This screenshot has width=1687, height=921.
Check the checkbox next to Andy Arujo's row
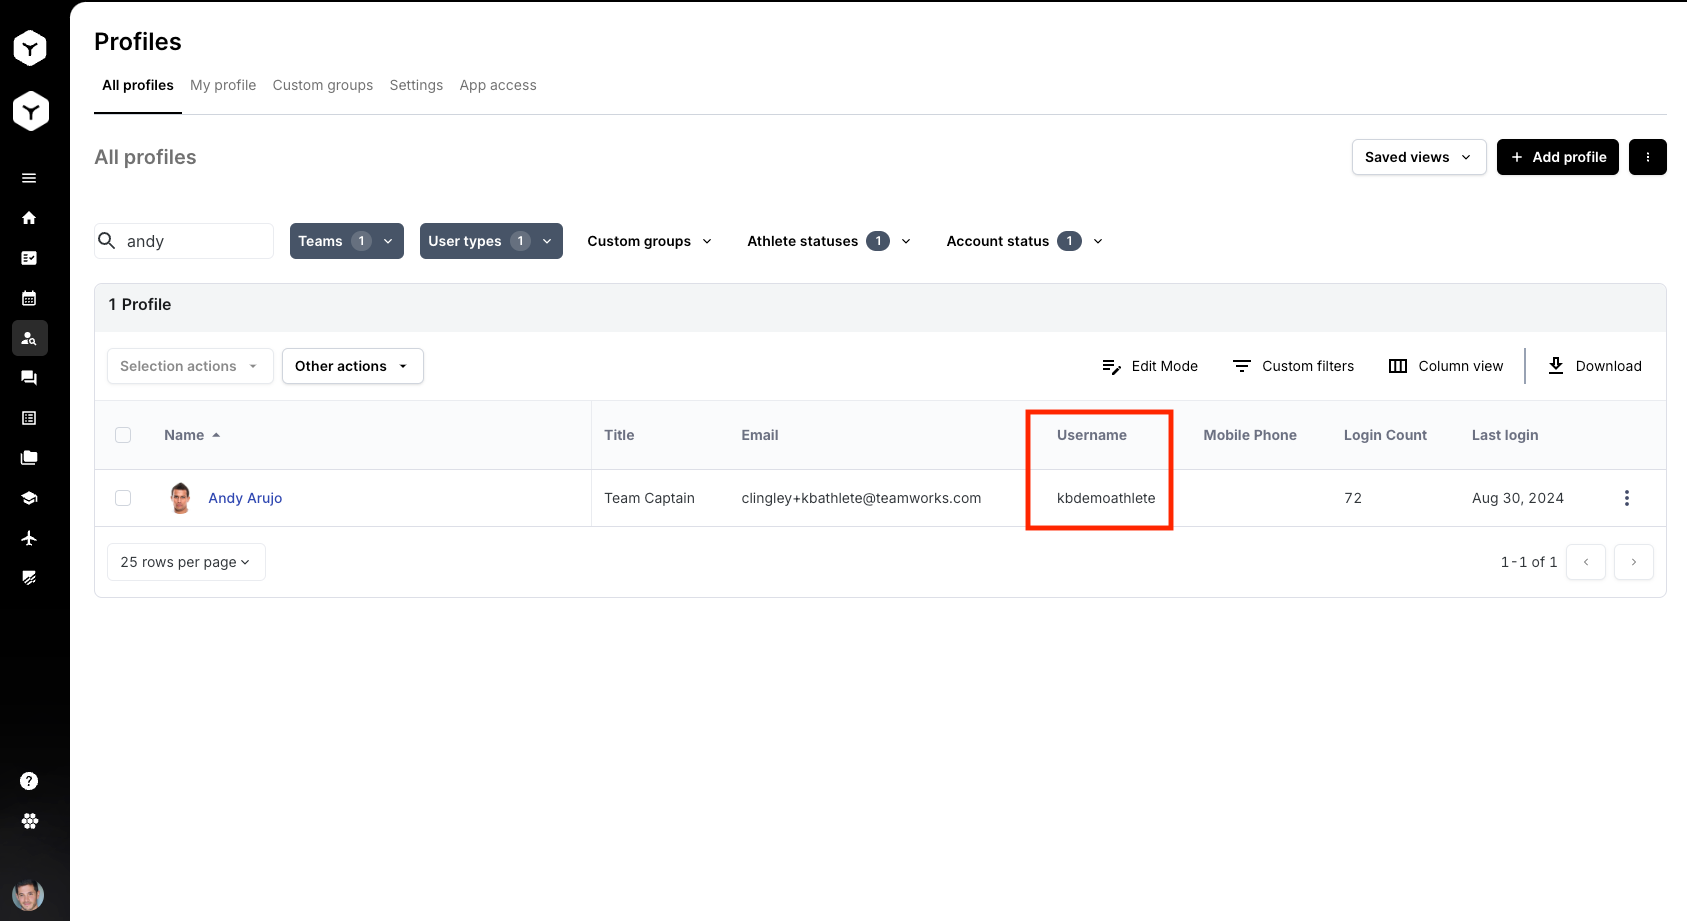coord(122,497)
